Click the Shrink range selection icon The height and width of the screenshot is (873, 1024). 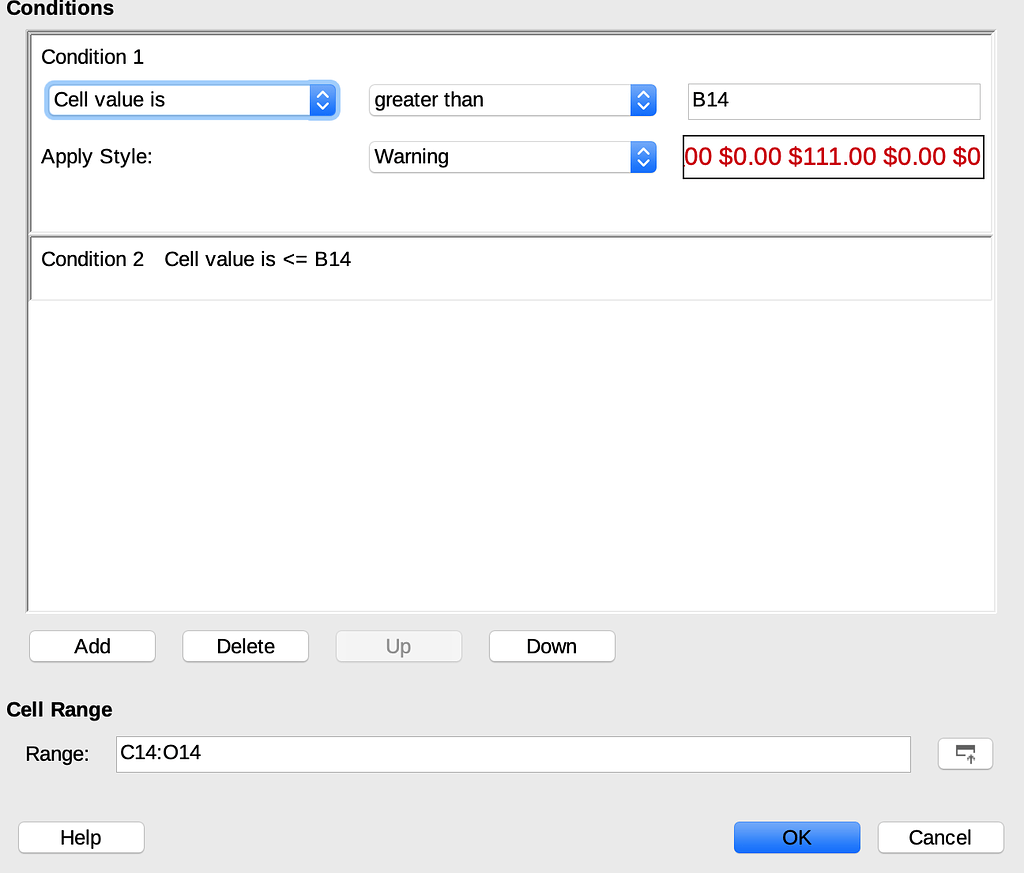964,754
